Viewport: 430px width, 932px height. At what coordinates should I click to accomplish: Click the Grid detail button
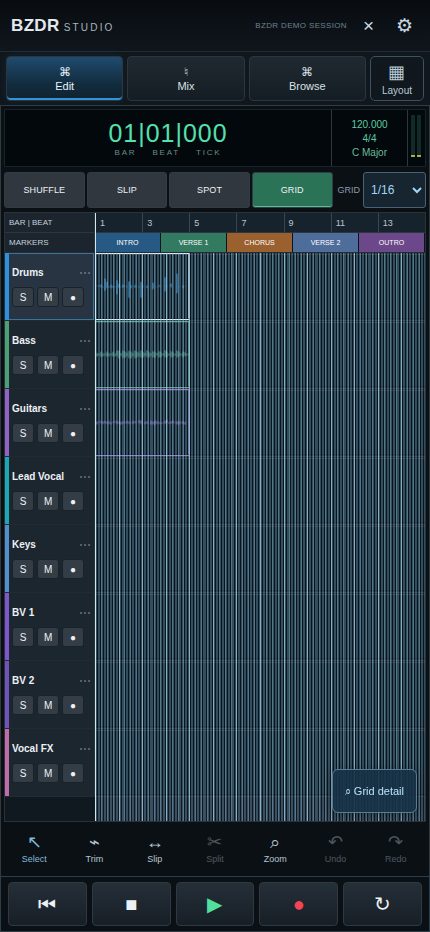[374, 791]
